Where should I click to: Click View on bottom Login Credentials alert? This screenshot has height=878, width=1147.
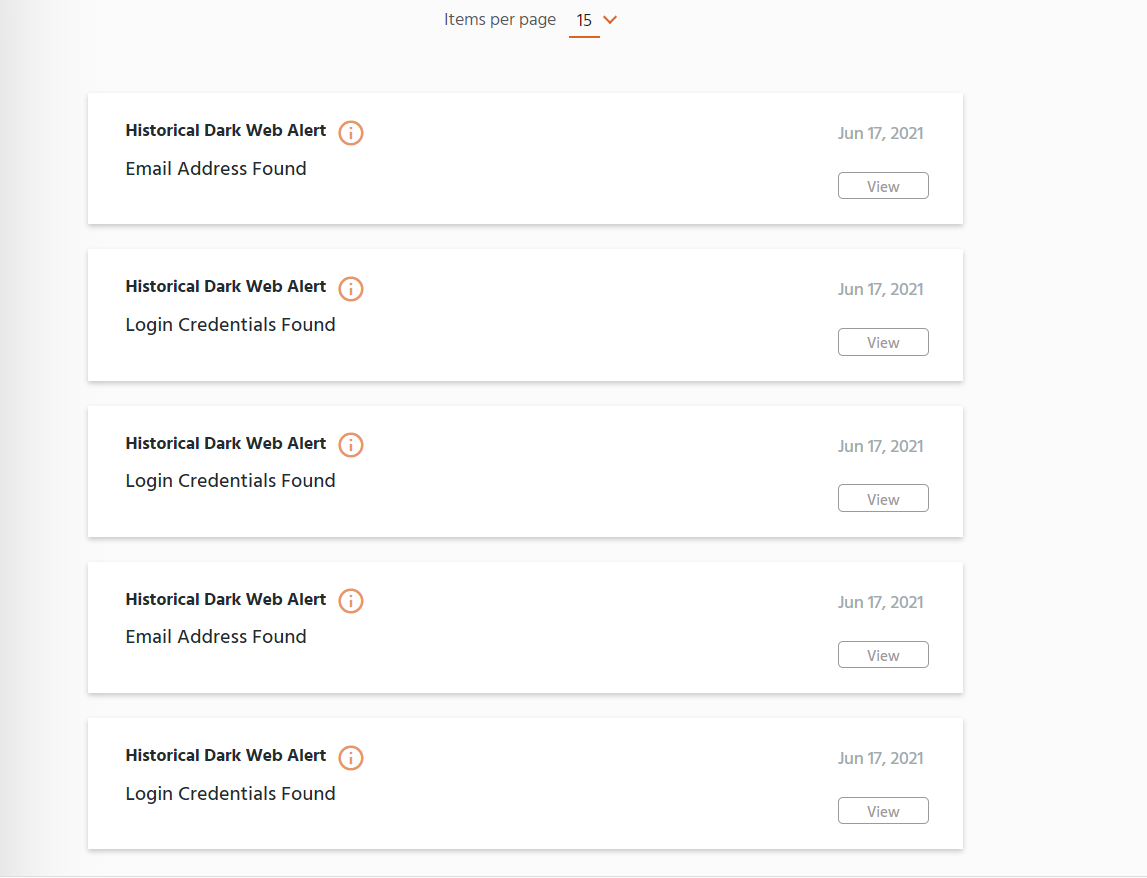[x=883, y=811]
